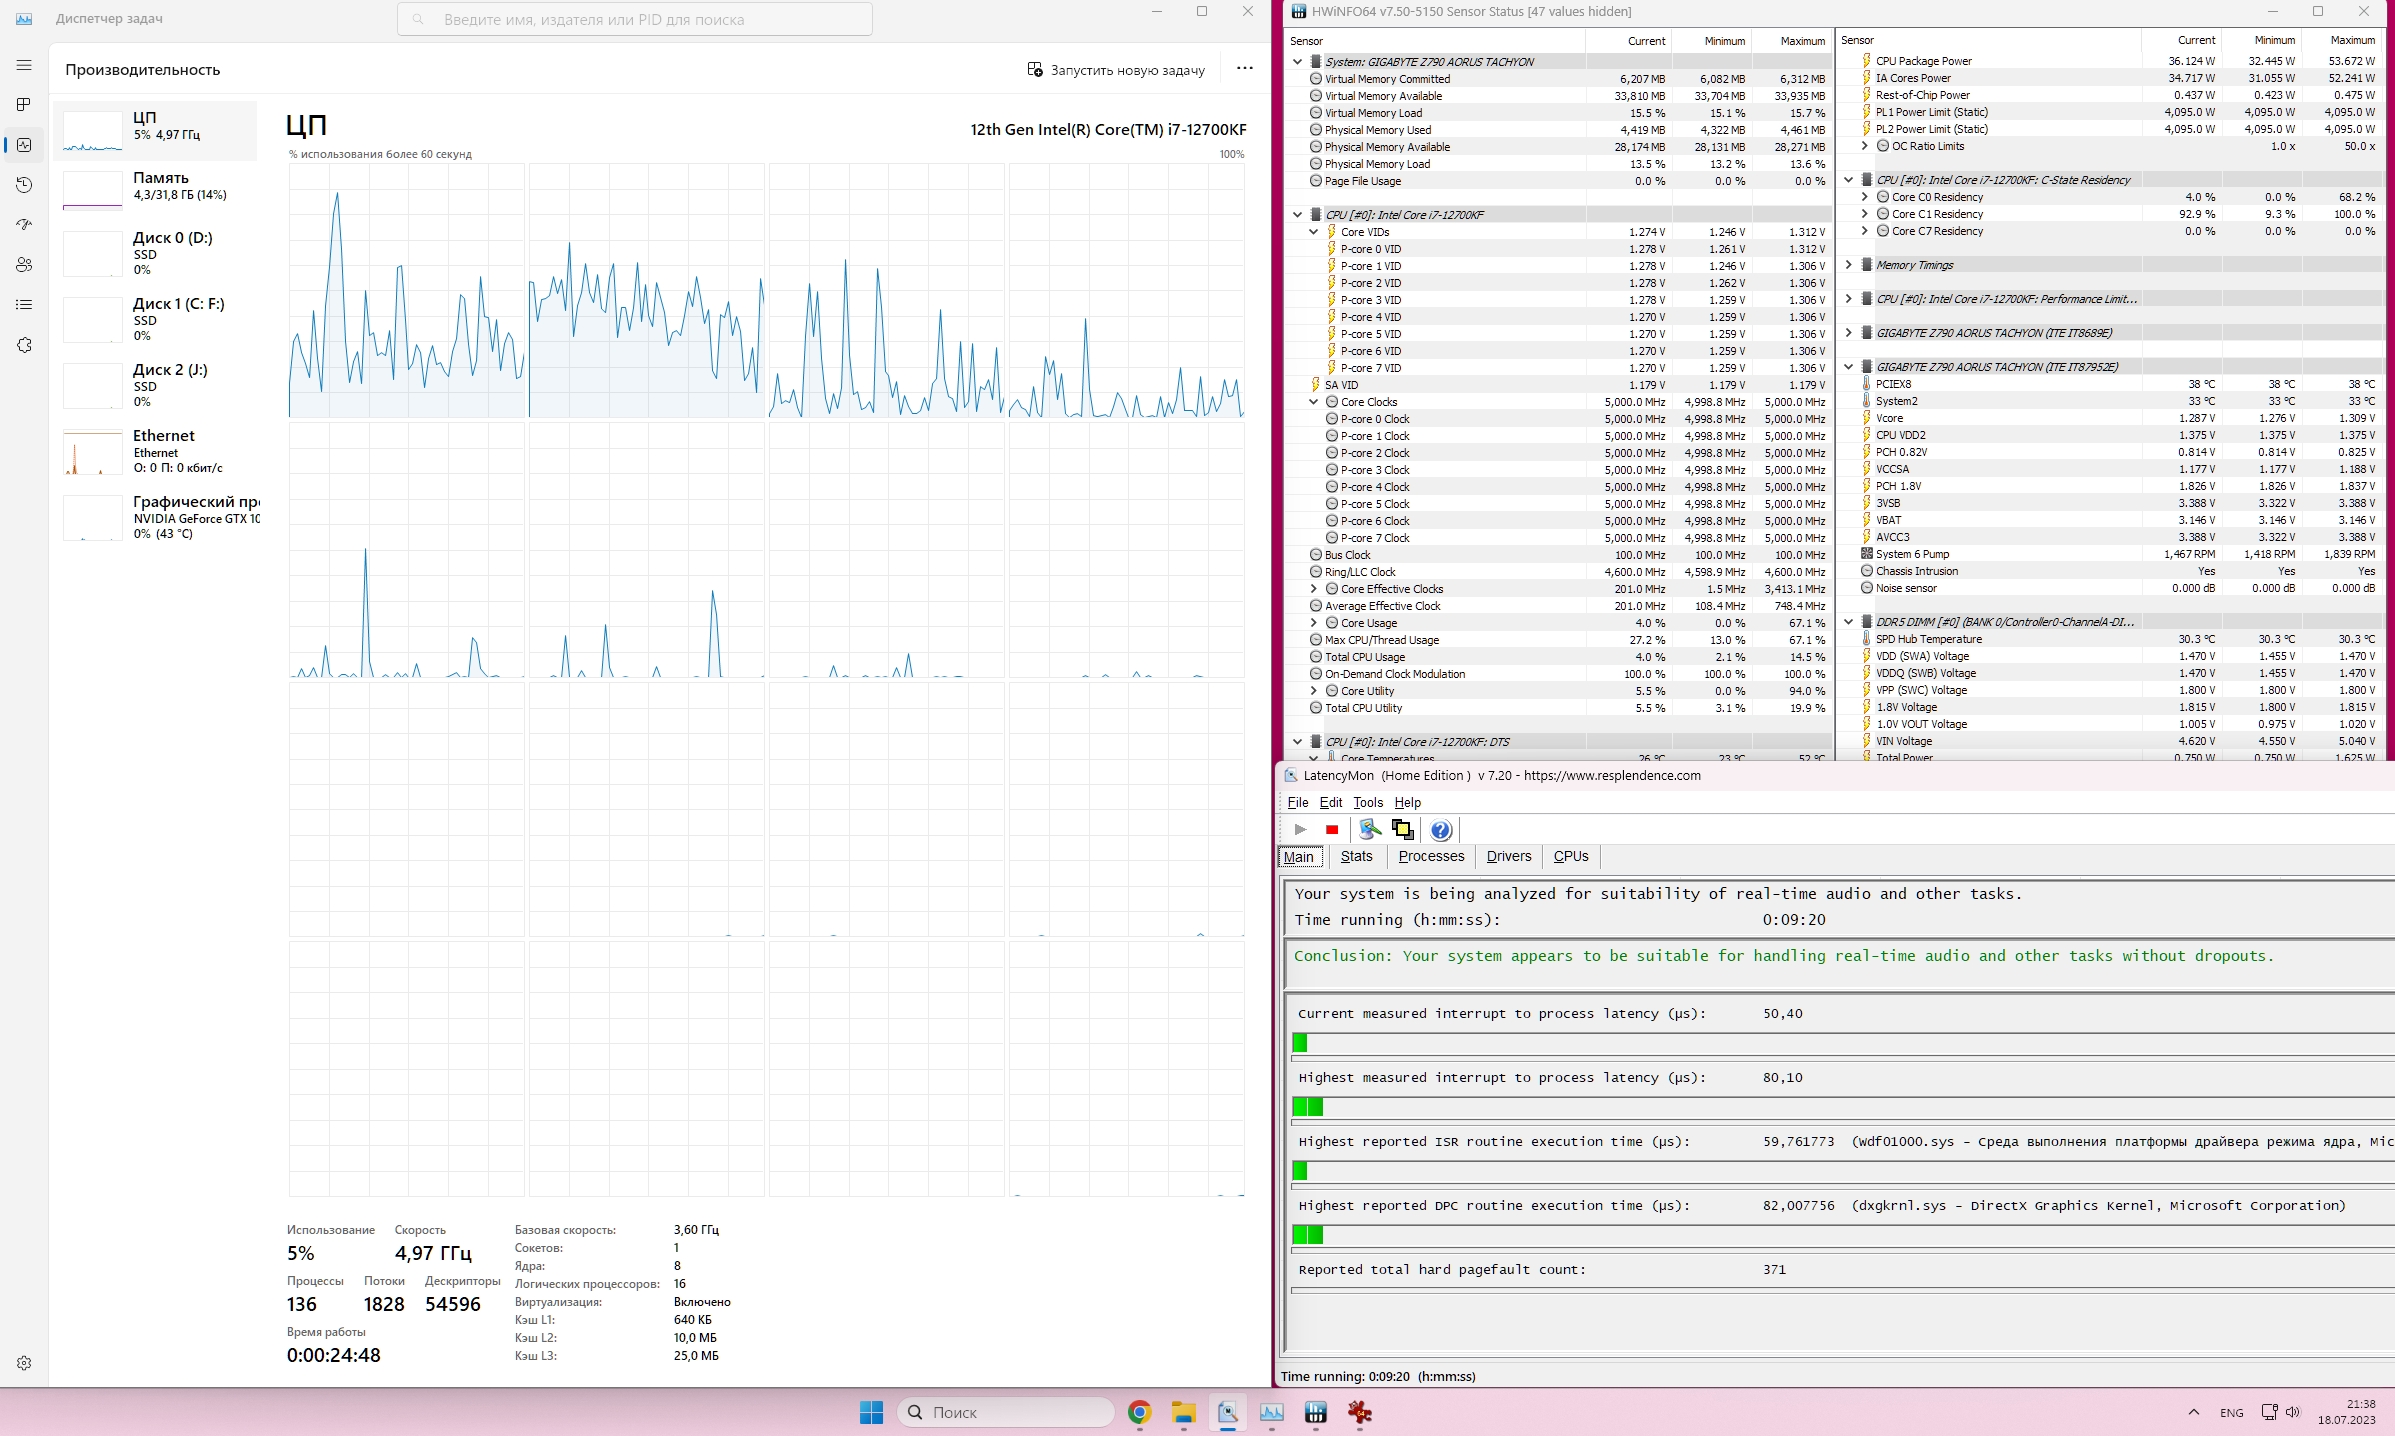
Task: Expand the Memory Timings section
Action: pyautogui.click(x=1849, y=265)
